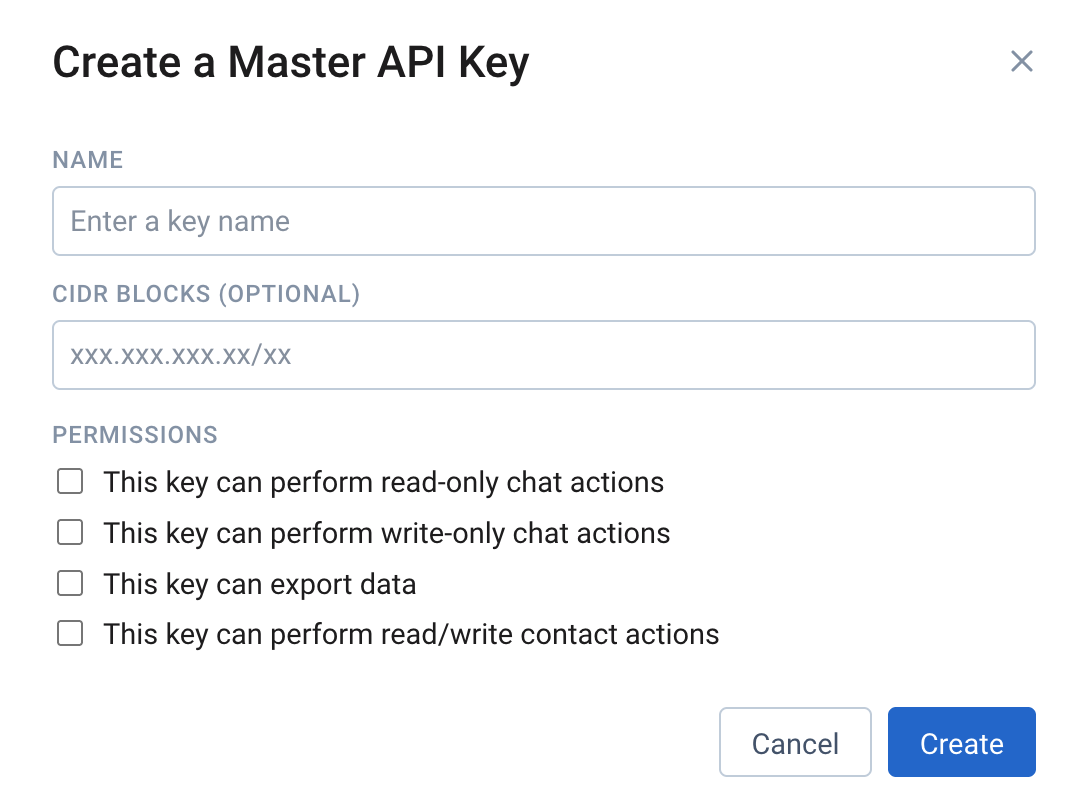The height and width of the screenshot is (812, 1084).
Task: Select the "This key can export data" text
Action: click(x=260, y=585)
